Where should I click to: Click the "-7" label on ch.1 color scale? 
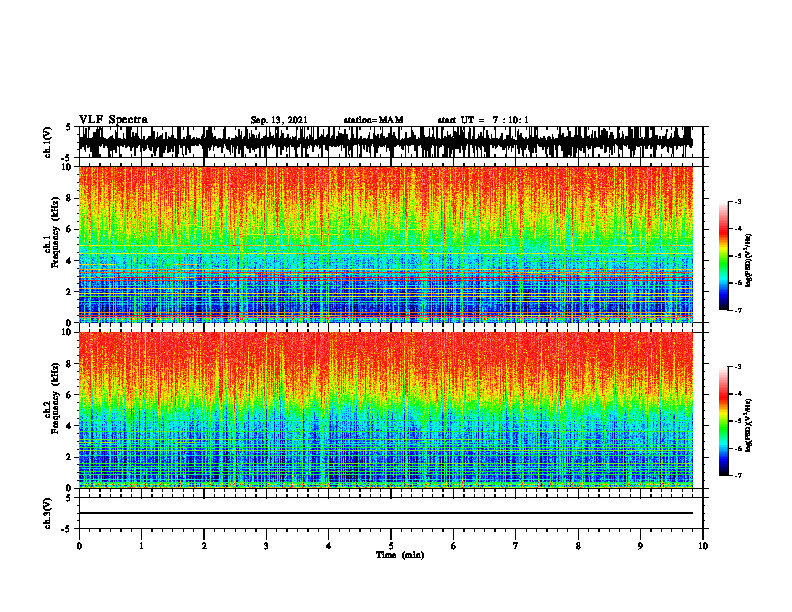pos(737,310)
